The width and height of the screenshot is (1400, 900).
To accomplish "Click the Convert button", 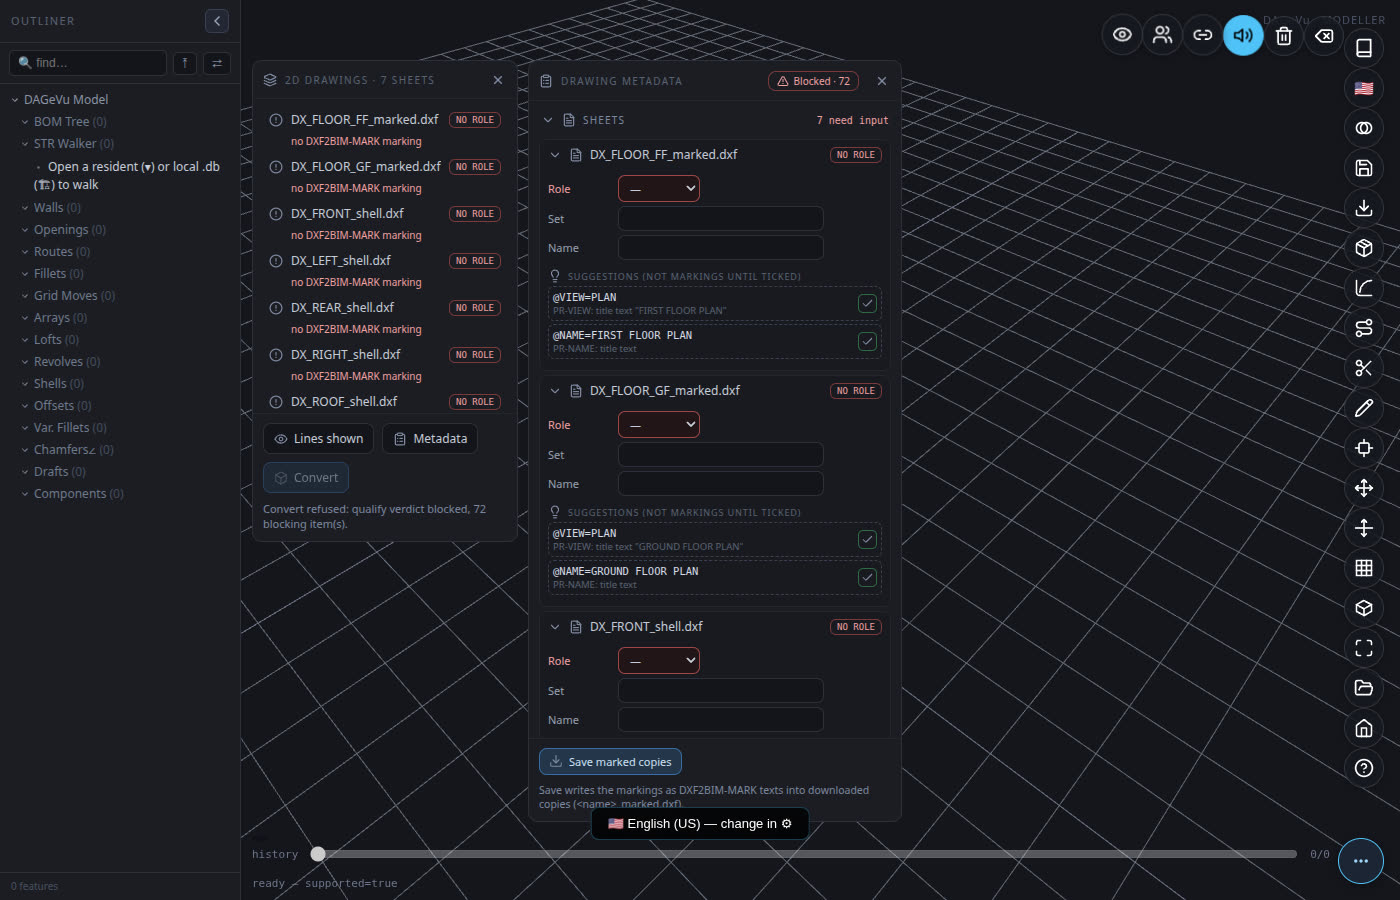I will click(306, 478).
